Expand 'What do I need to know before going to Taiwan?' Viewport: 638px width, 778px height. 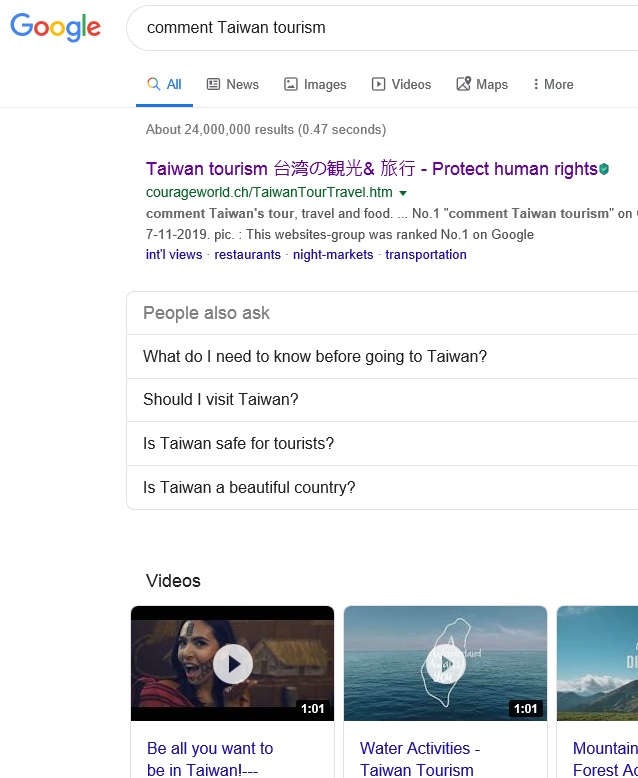315,357
